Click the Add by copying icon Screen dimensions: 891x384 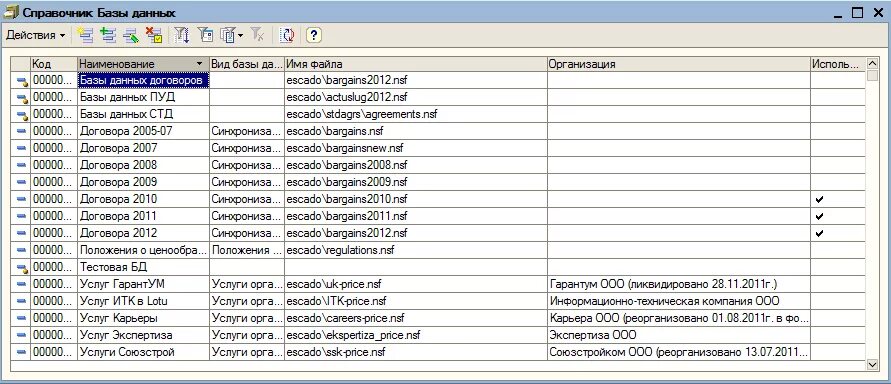pyautogui.click(x=108, y=35)
